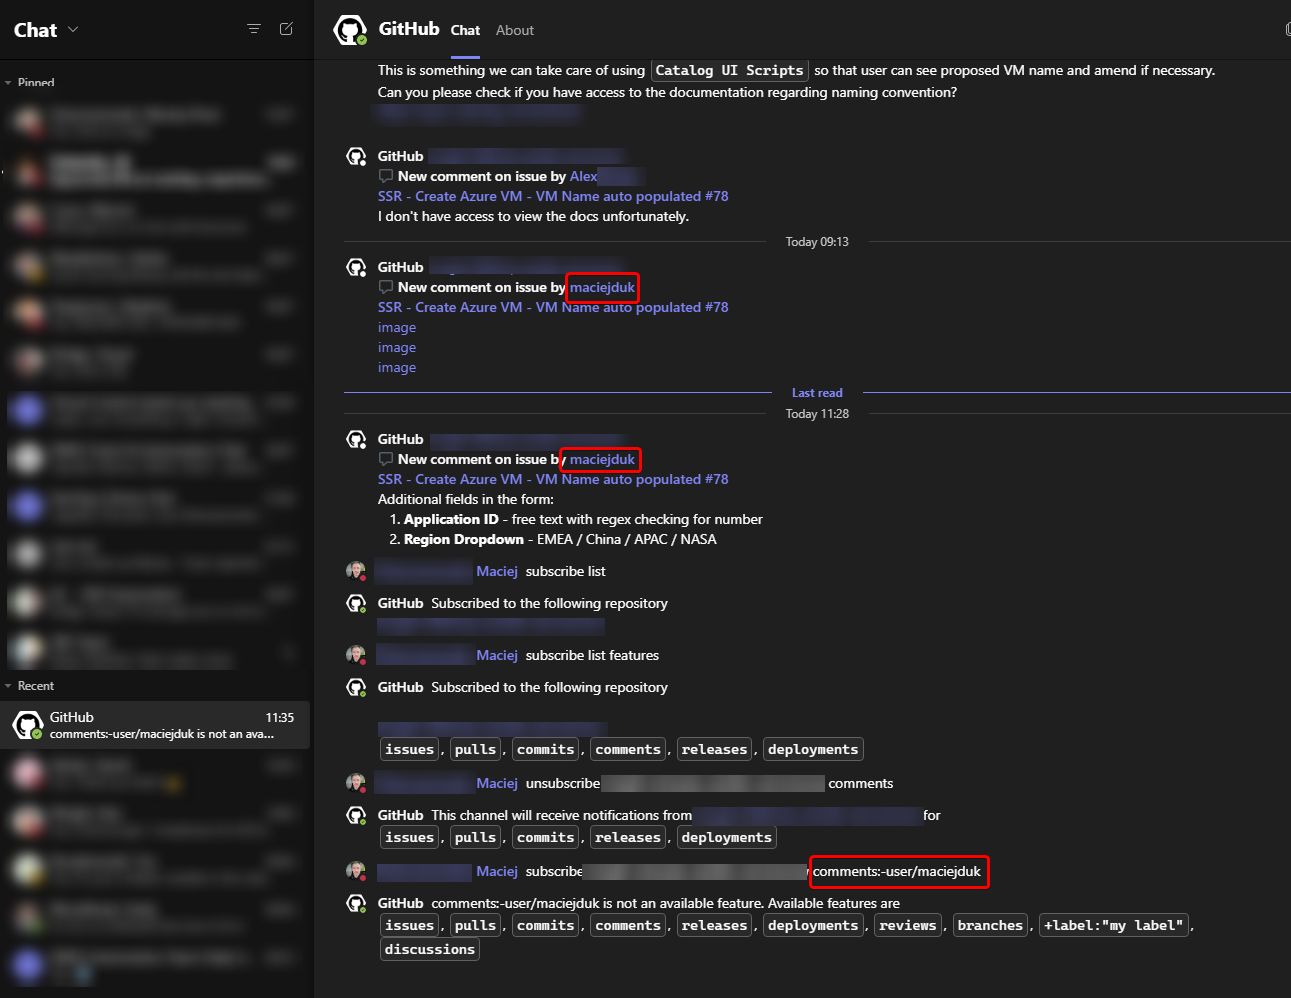Click Maciej mention in comments:-user/maciejduk message
1291x998 pixels.
[497, 871]
